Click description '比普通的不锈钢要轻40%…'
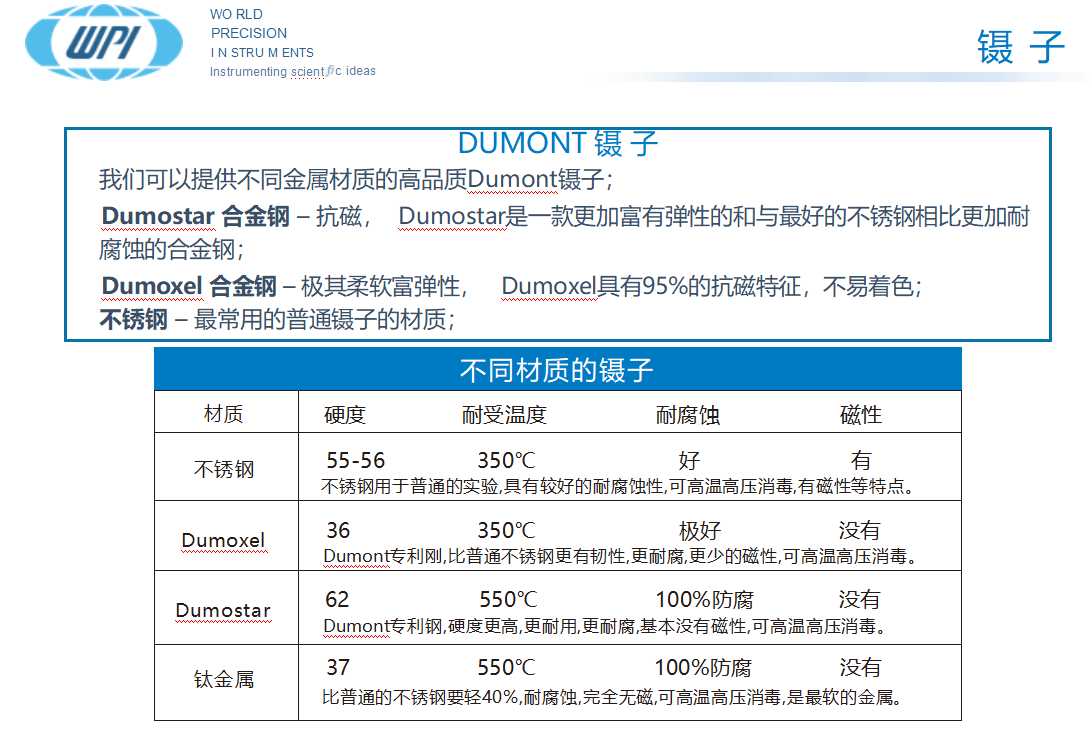 coord(612,697)
